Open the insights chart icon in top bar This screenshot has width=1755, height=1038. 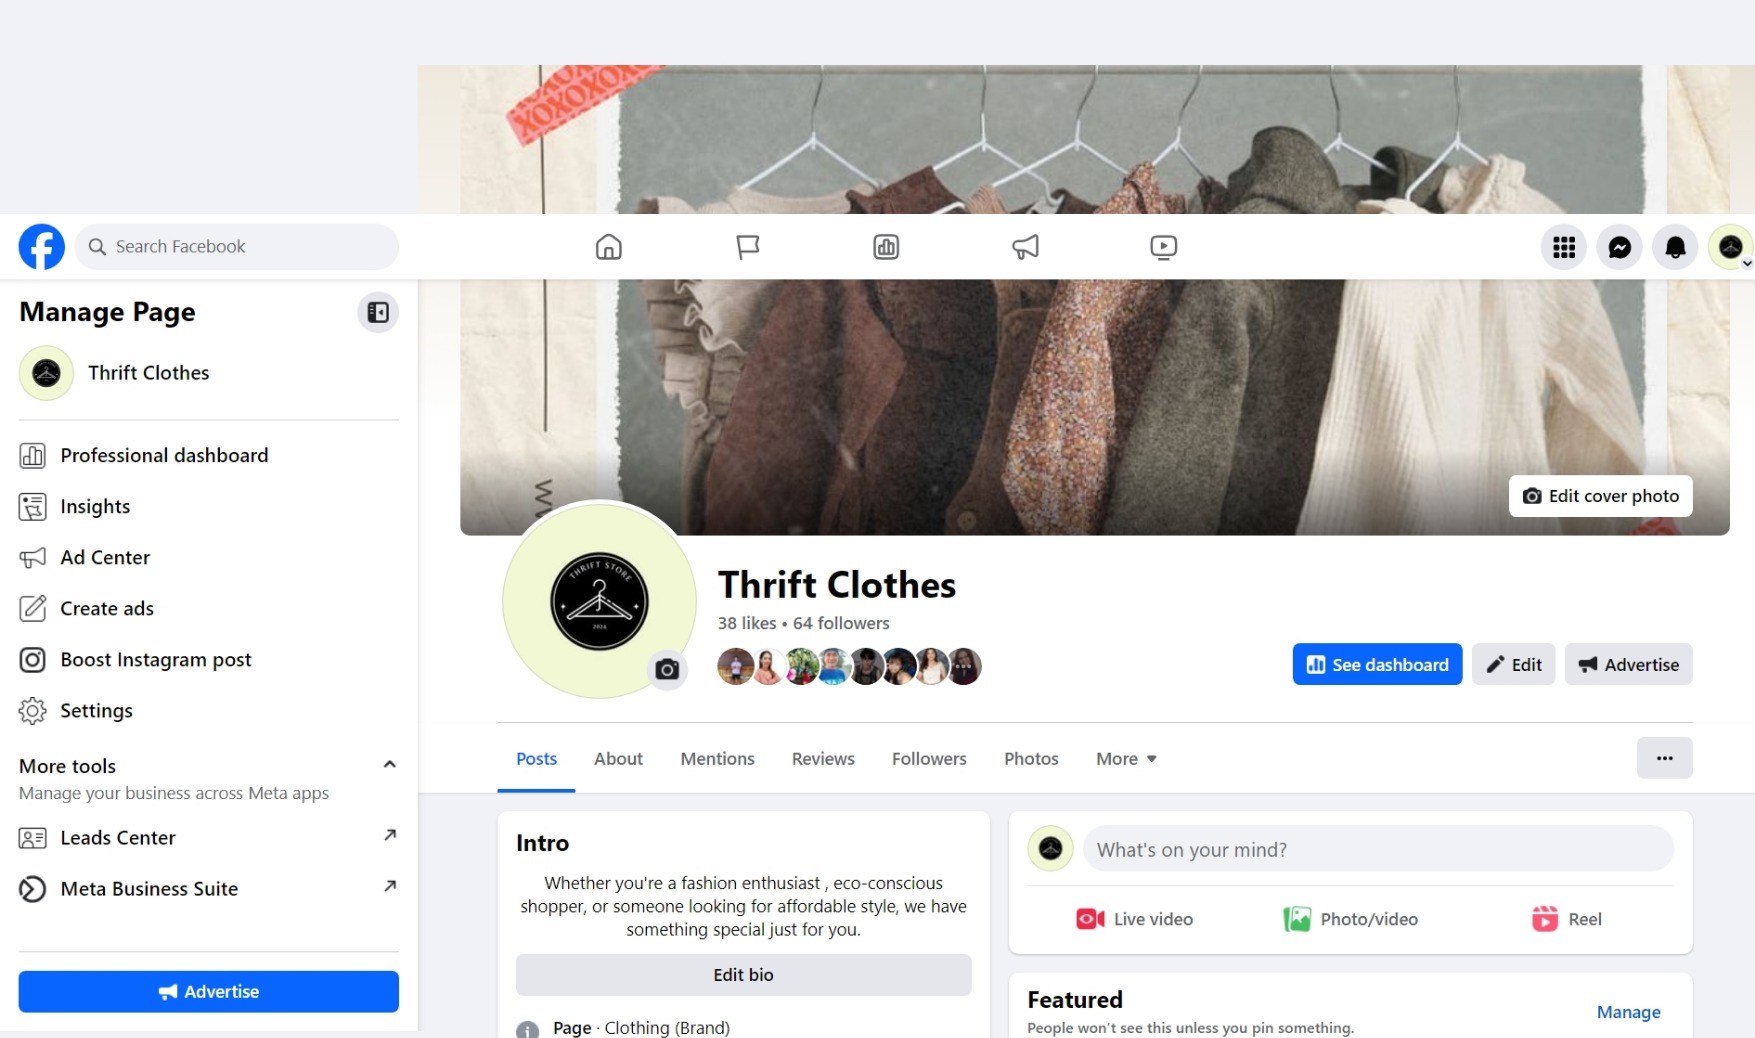pos(886,247)
